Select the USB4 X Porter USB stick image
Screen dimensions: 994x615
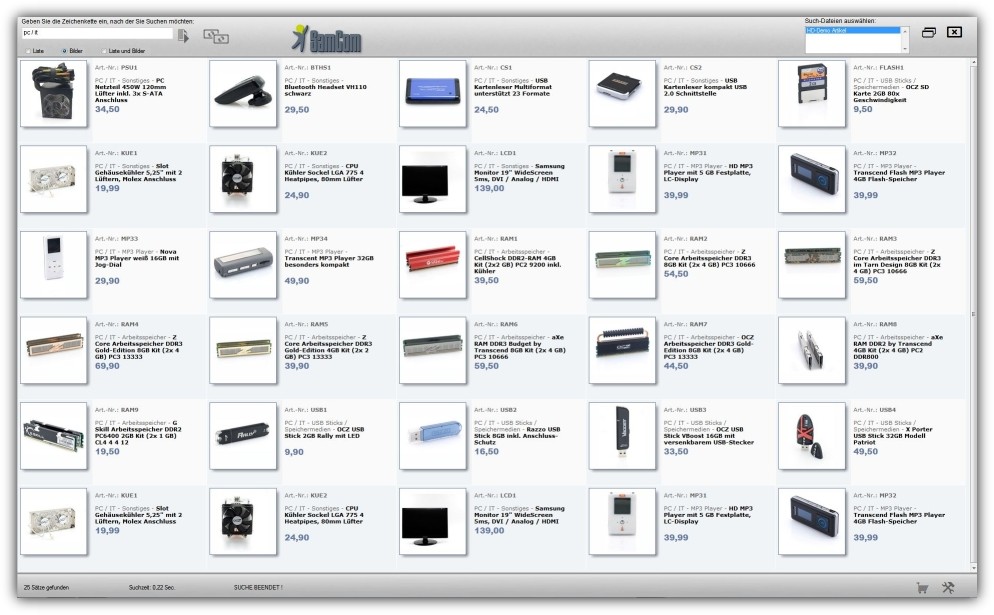point(812,436)
